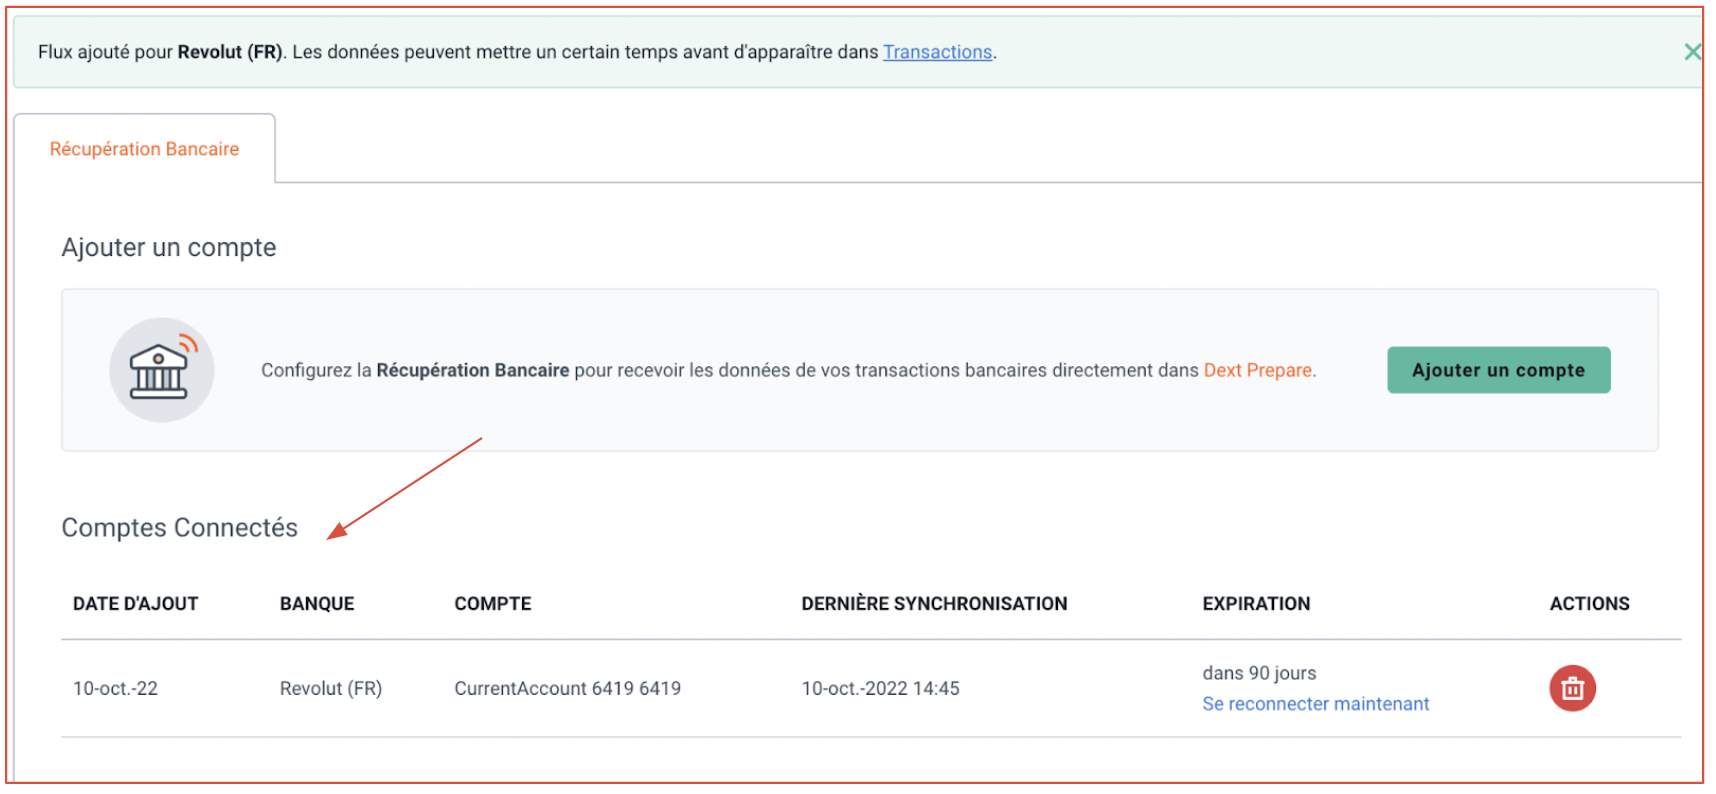Click the COMPTE column header
Screen dimensions: 1716x794
tap(493, 604)
